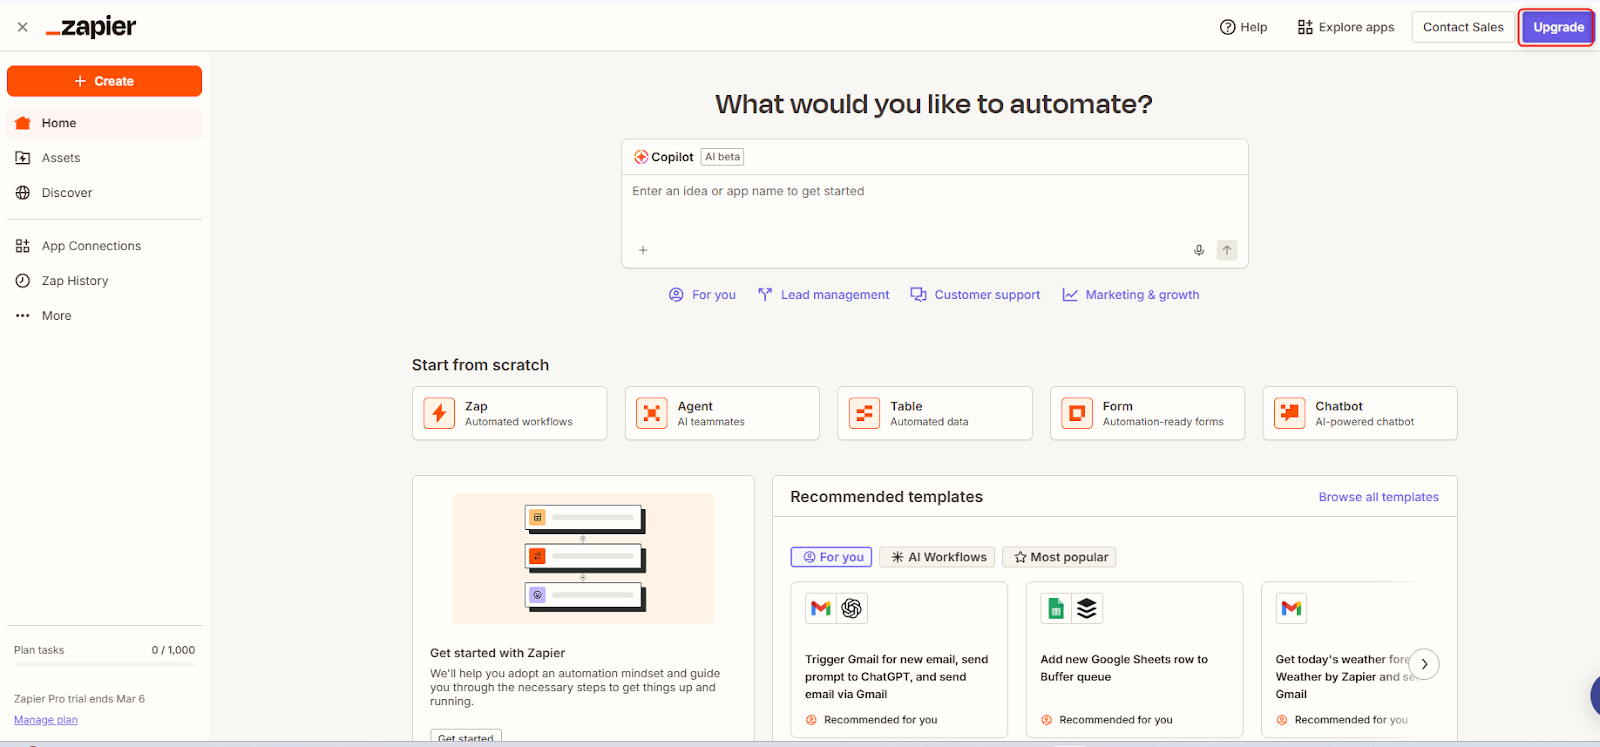The image size is (1600, 747).
Task: Click the Plan tasks progress bar
Action: (x=104, y=664)
